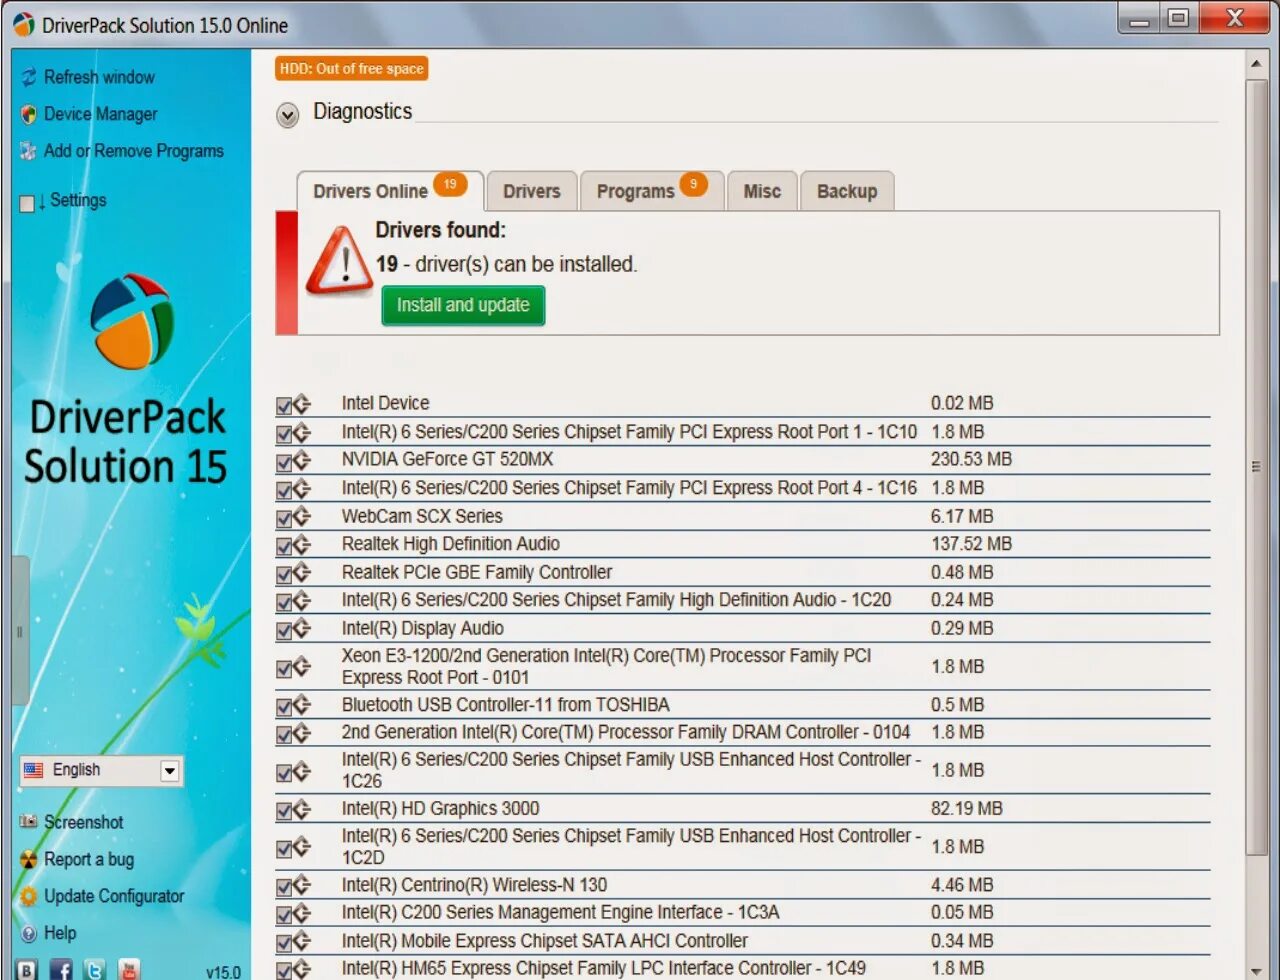Open the Programs tab
The height and width of the screenshot is (980, 1280).
(652, 191)
